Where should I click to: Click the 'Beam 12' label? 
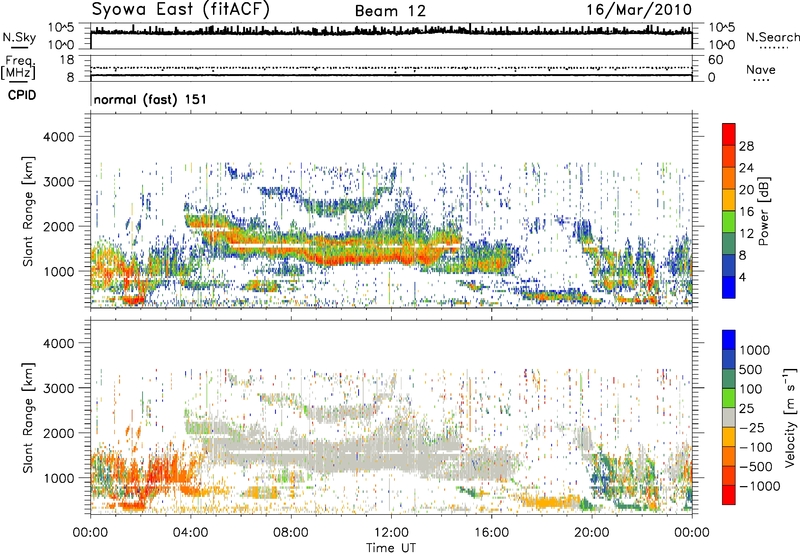(x=390, y=11)
